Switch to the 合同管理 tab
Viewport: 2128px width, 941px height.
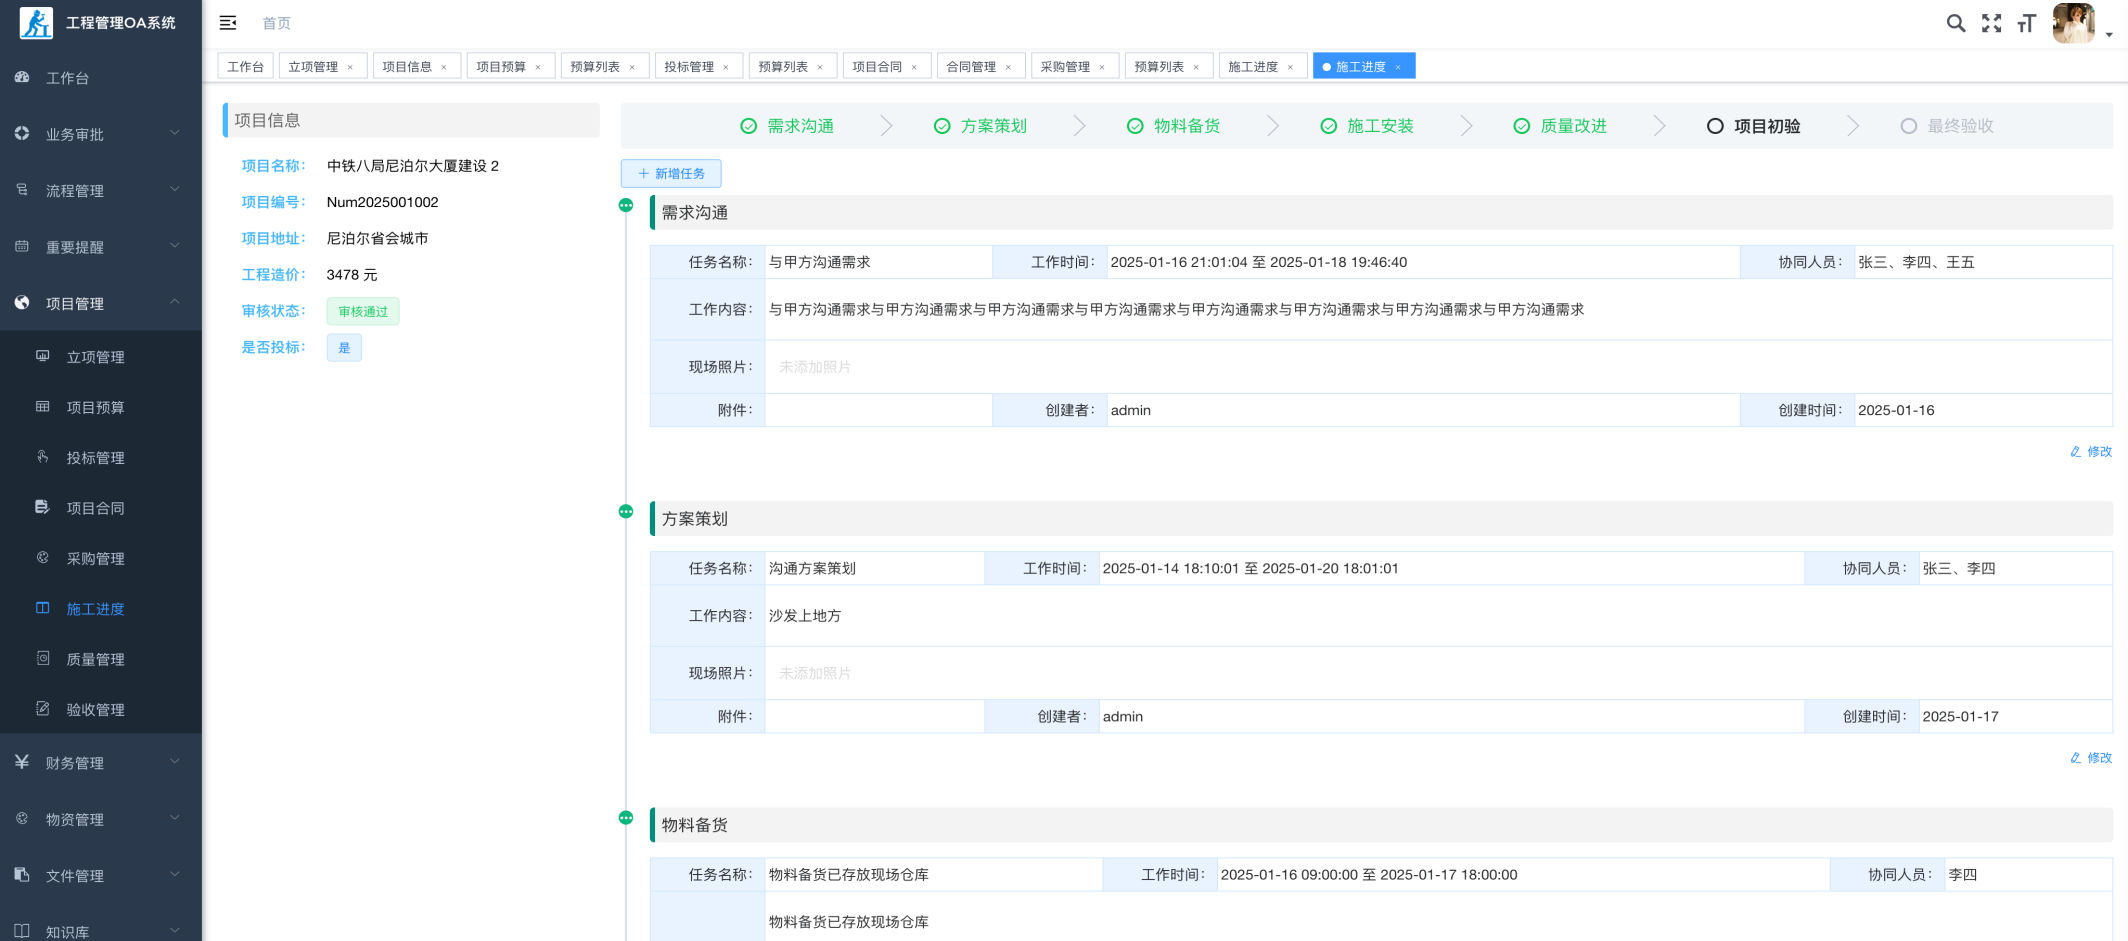coord(970,67)
